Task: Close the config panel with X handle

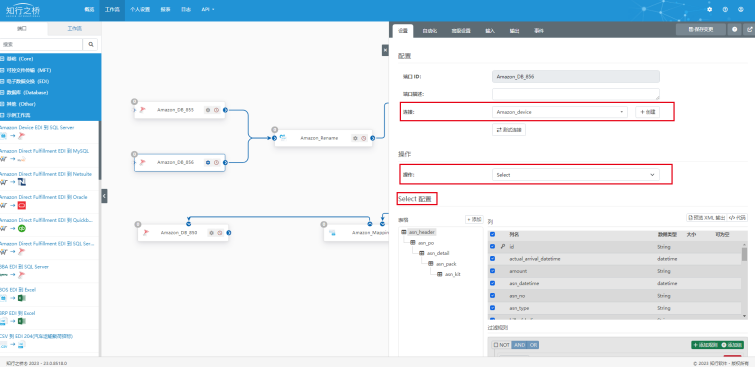Action: [x=385, y=50]
